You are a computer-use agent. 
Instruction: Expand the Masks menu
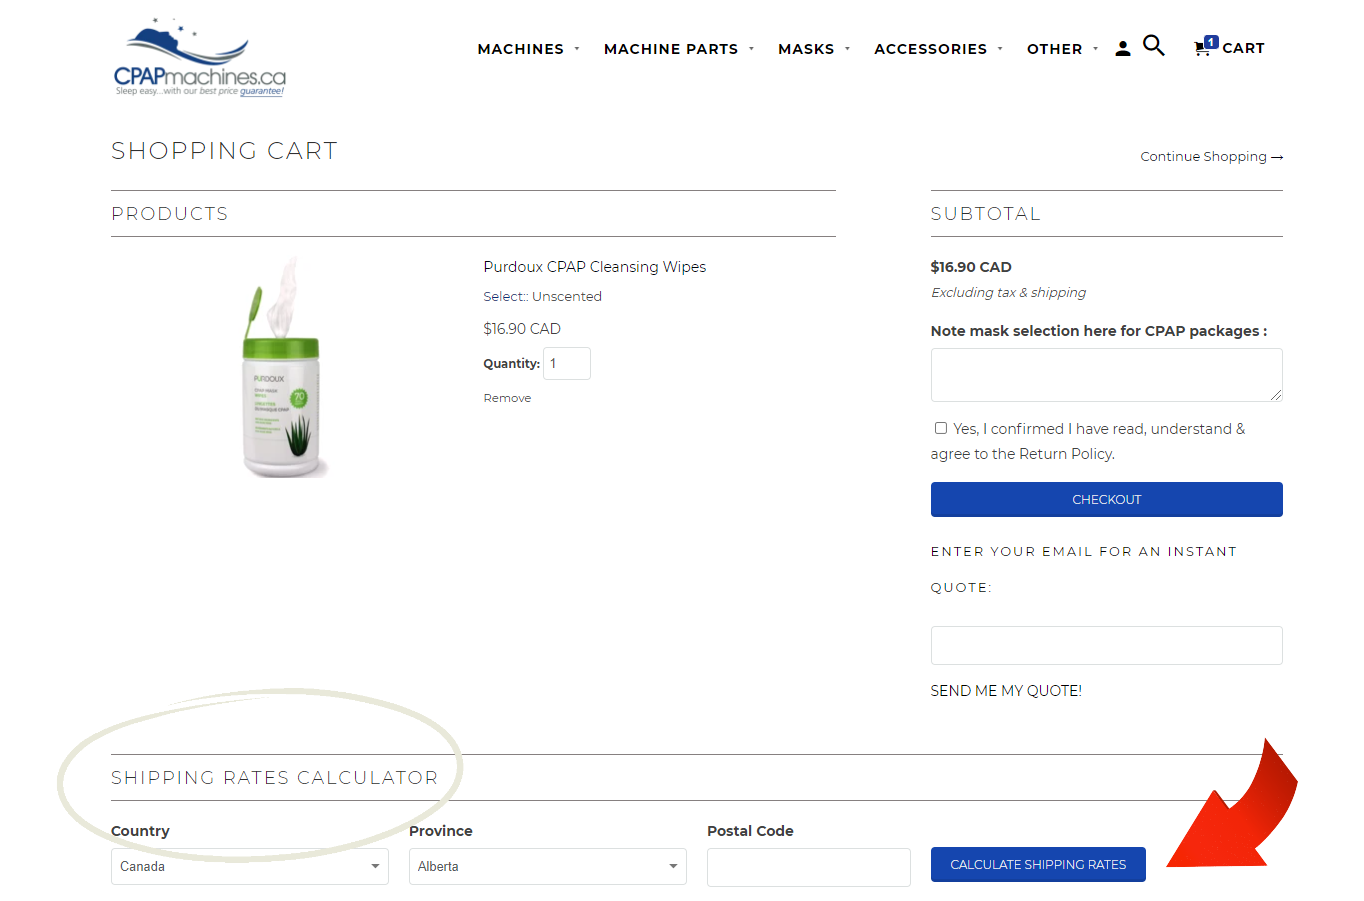813,49
